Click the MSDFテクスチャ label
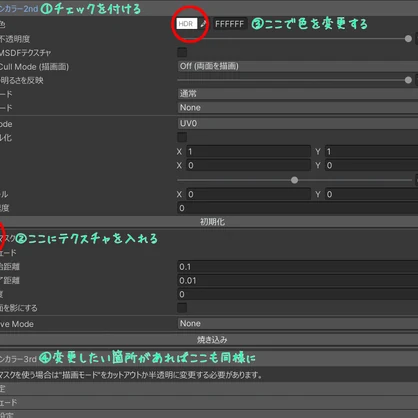 click(x=25, y=53)
